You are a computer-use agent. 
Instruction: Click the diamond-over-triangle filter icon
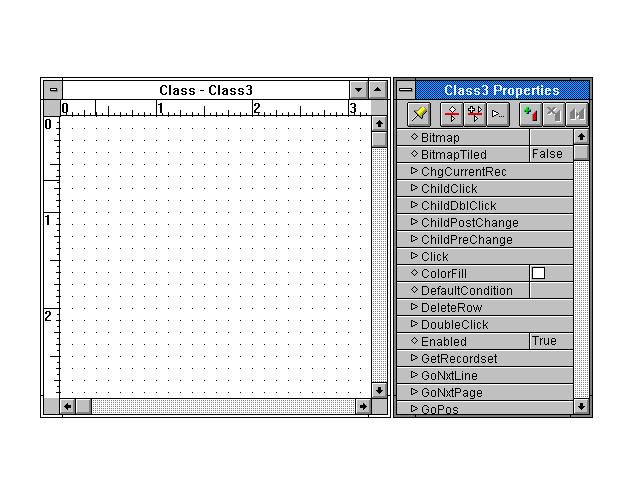click(x=452, y=114)
